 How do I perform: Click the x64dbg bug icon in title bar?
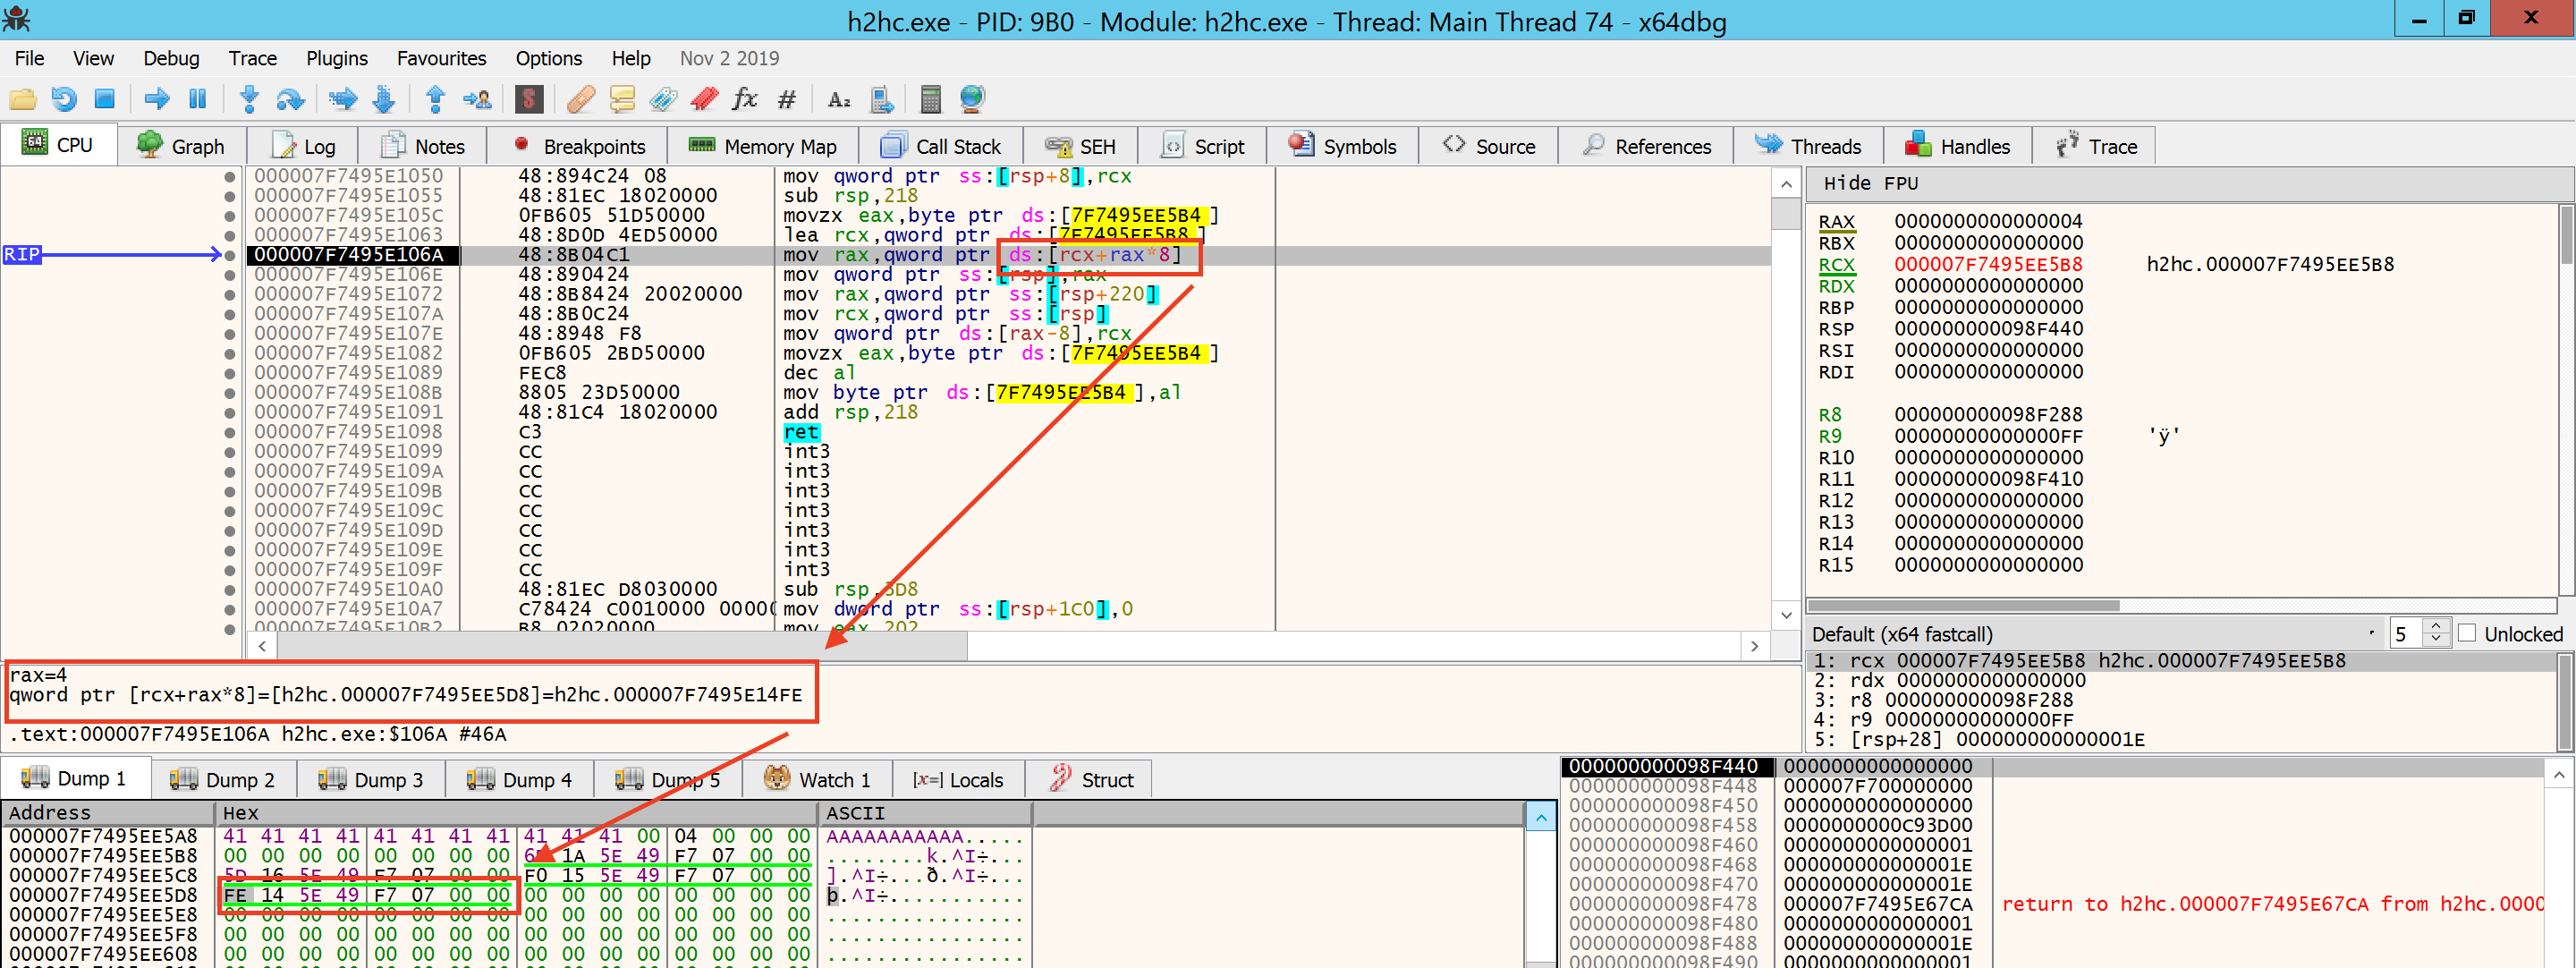point(17,19)
